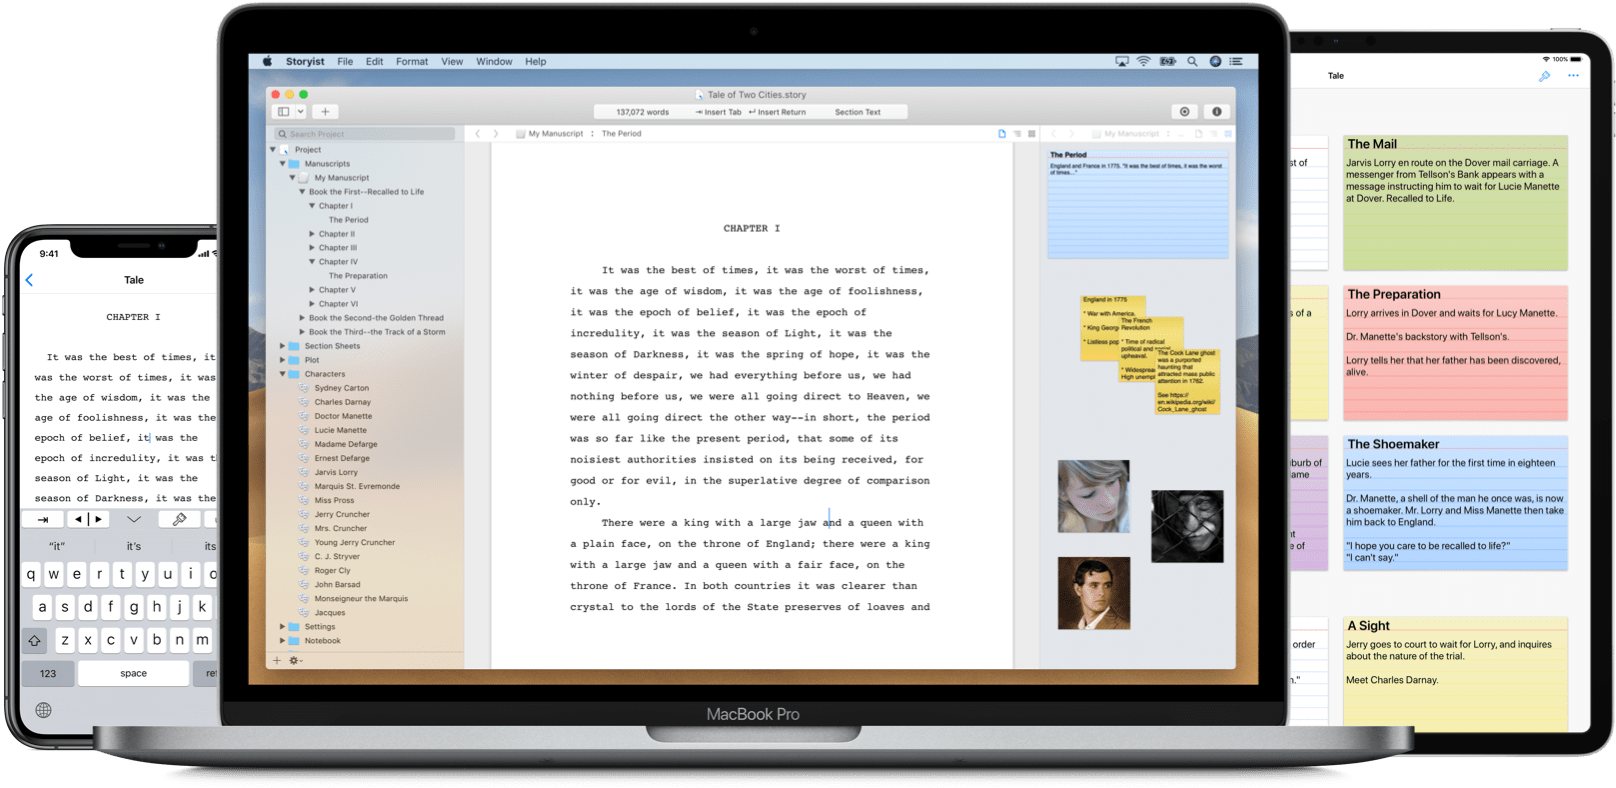Screen dimensions: 1616x788
Task: Open the info inspector button
Action: (x=1216, y=112)
